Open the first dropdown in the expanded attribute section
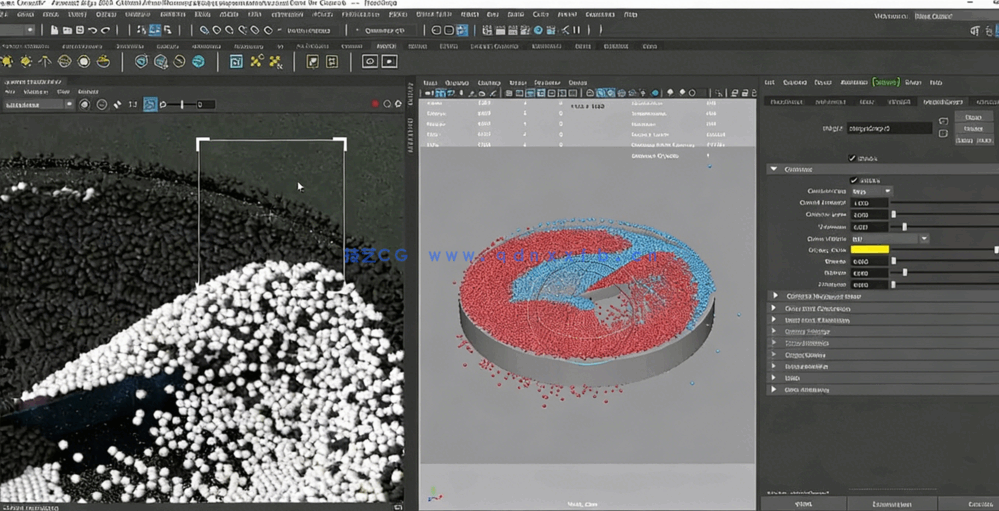 [x=870, y=191]
